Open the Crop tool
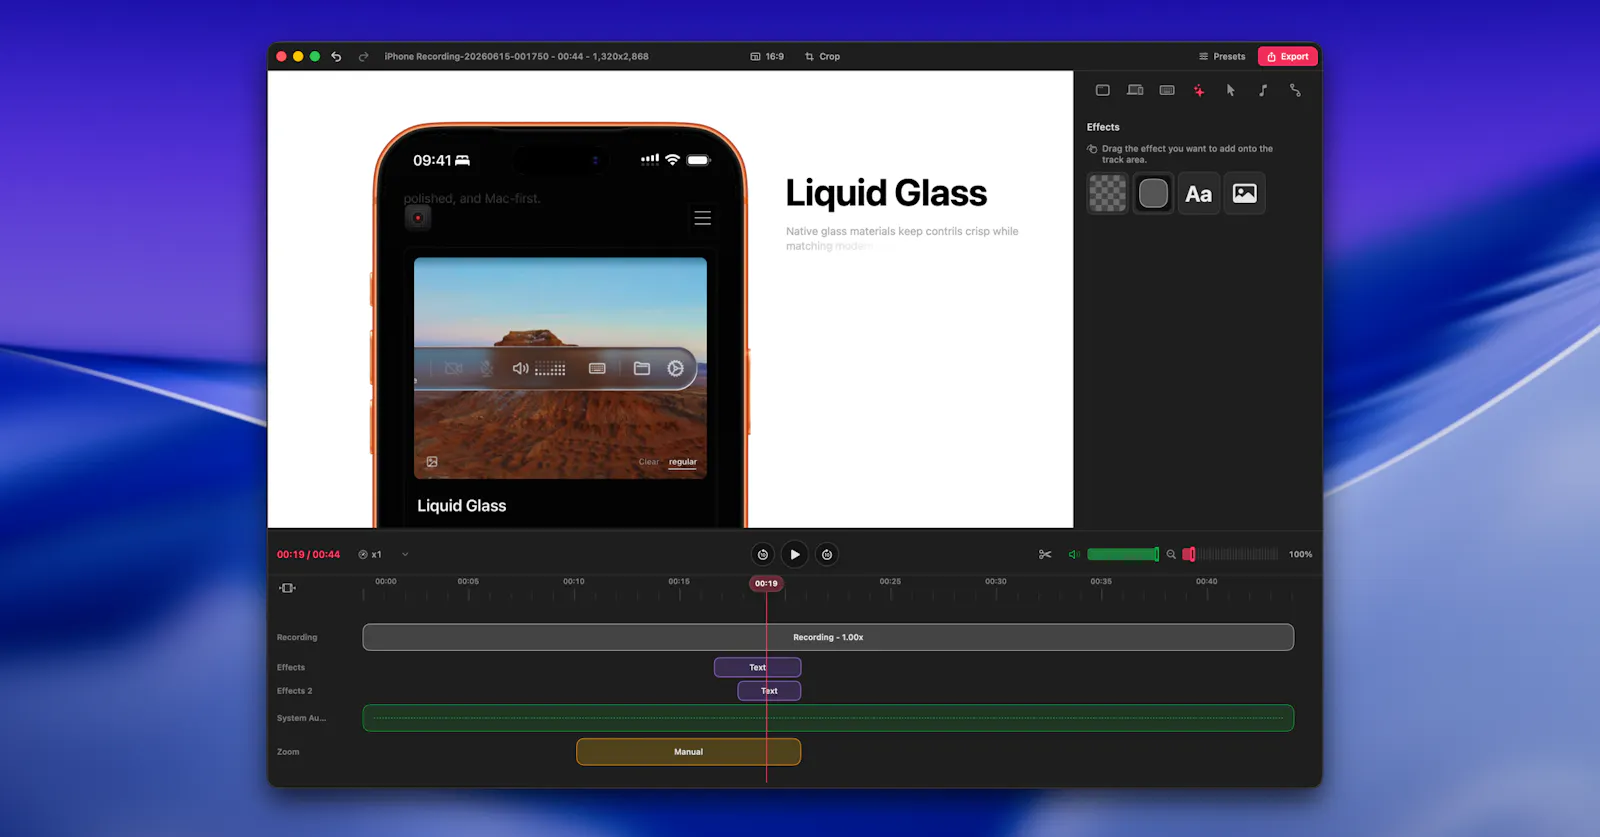This screenshot has height=837, width=1600. [822, 57]
